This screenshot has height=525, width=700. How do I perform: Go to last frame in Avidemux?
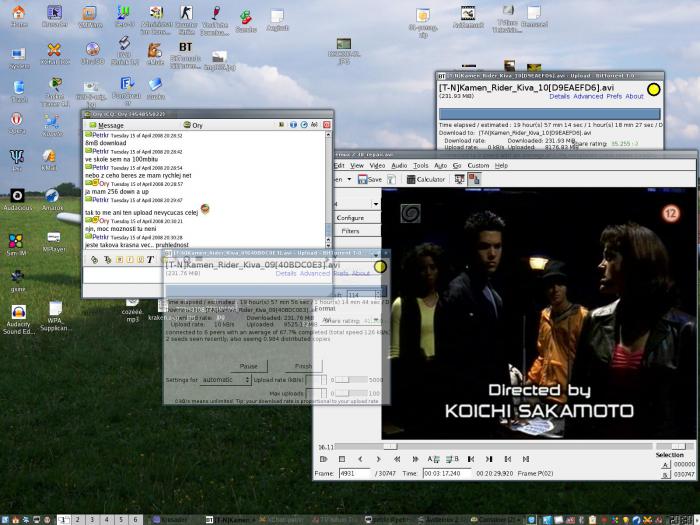pos(526,459)
